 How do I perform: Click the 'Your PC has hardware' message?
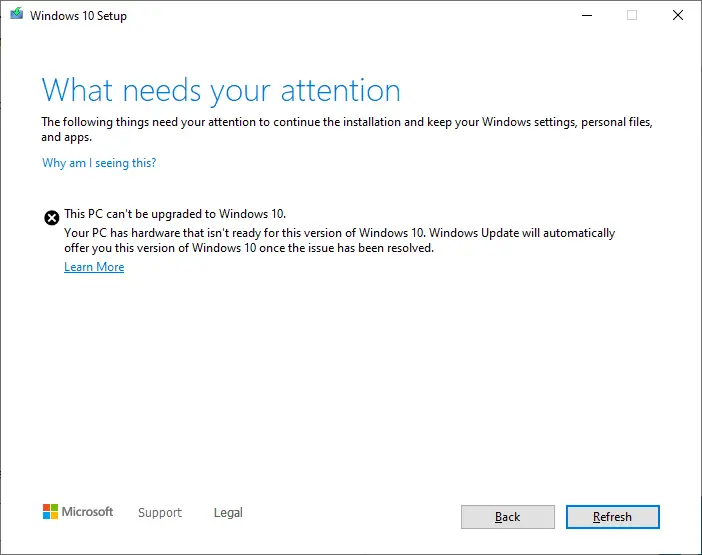click(339, 240)
